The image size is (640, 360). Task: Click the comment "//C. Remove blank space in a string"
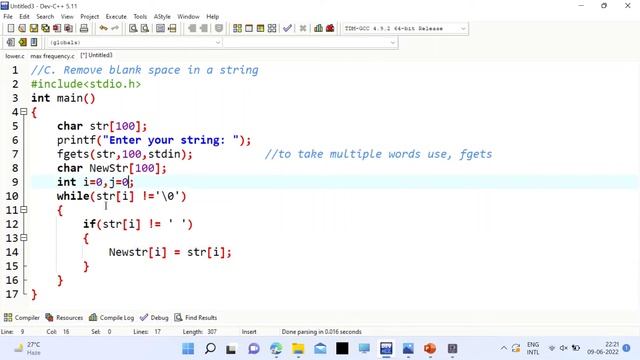[x=144, y=70]
